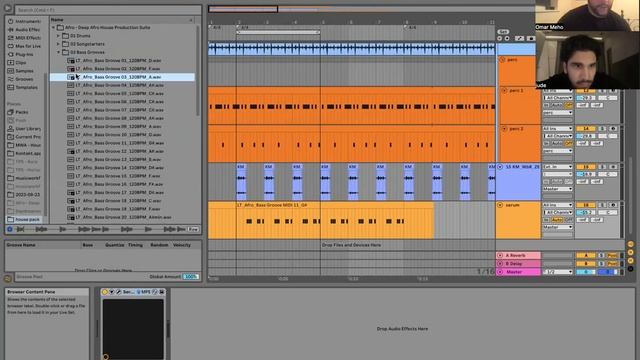The width and height of the screenshot is (640, 360).
Task: Open the Samples browser category
Action: point(20,71)
